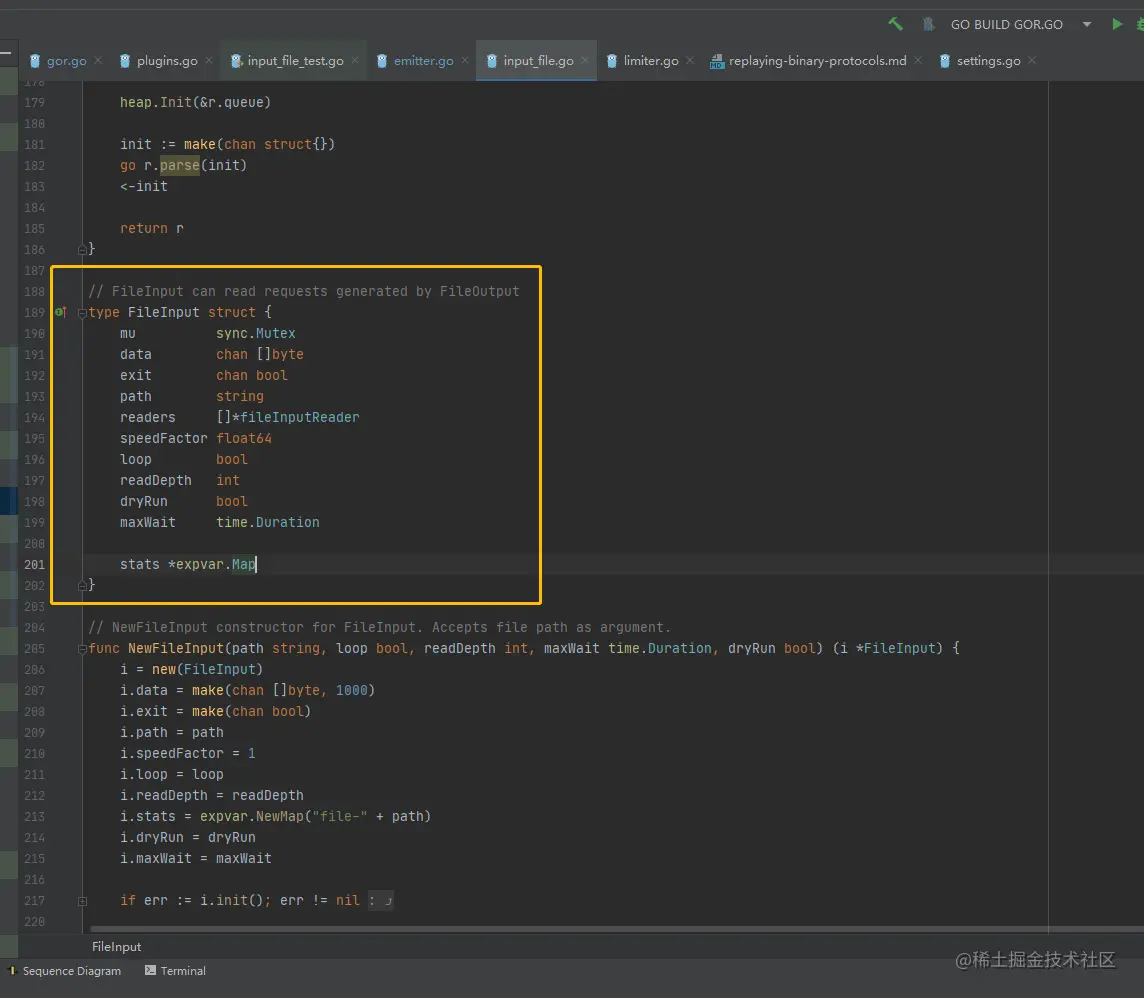Click NewFileInput function name on line 205

tap(176, 649)
